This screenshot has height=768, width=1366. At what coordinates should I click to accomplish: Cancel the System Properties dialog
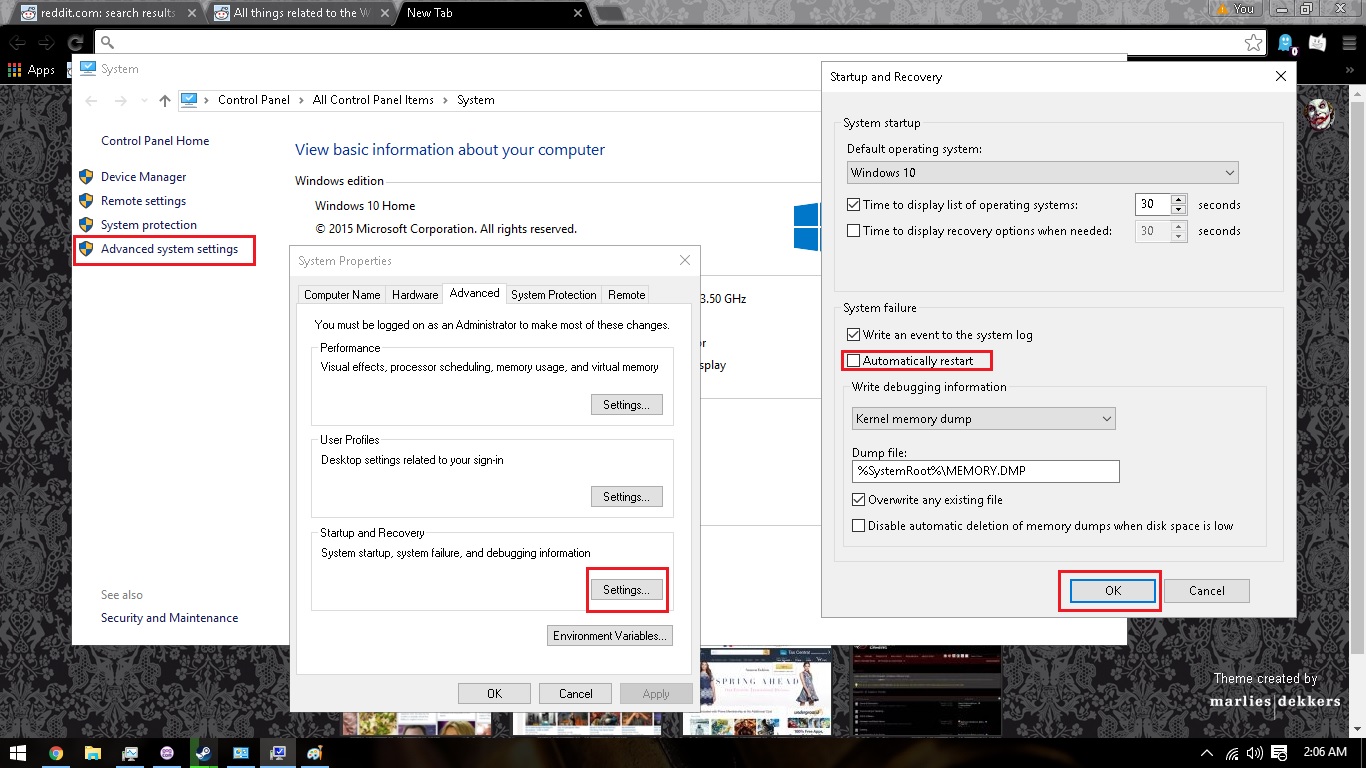[575, 694]
